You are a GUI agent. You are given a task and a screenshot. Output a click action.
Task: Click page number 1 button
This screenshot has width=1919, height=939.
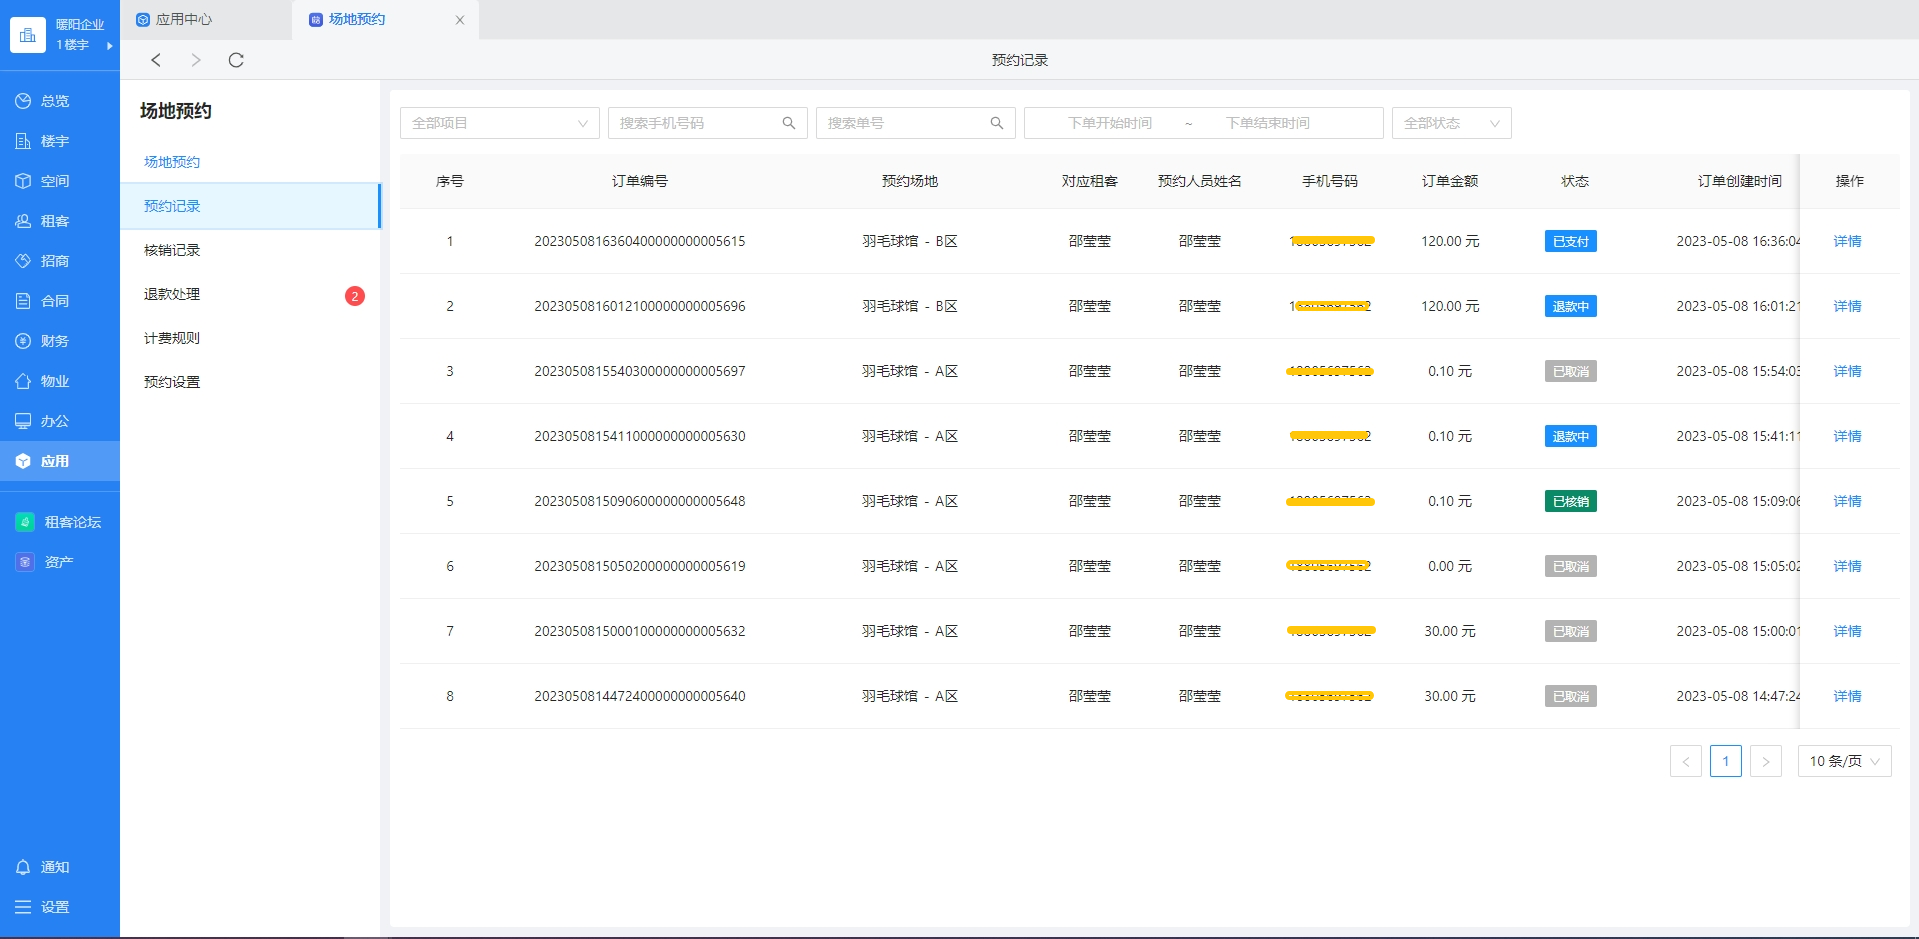click(x=1726, y=761)
